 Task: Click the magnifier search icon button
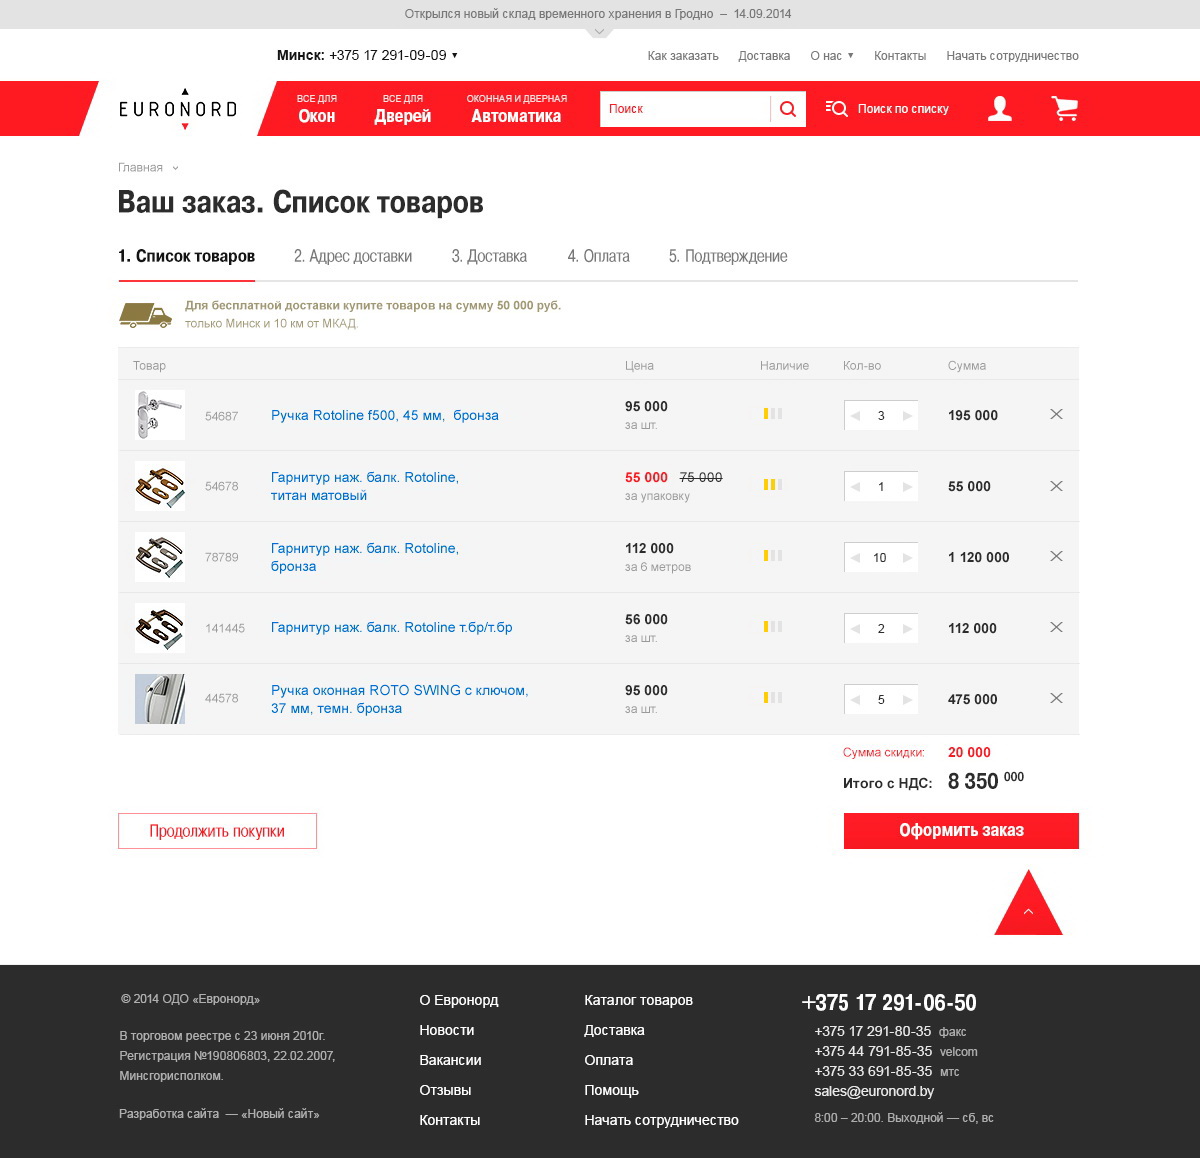click(x=788, y=109)
